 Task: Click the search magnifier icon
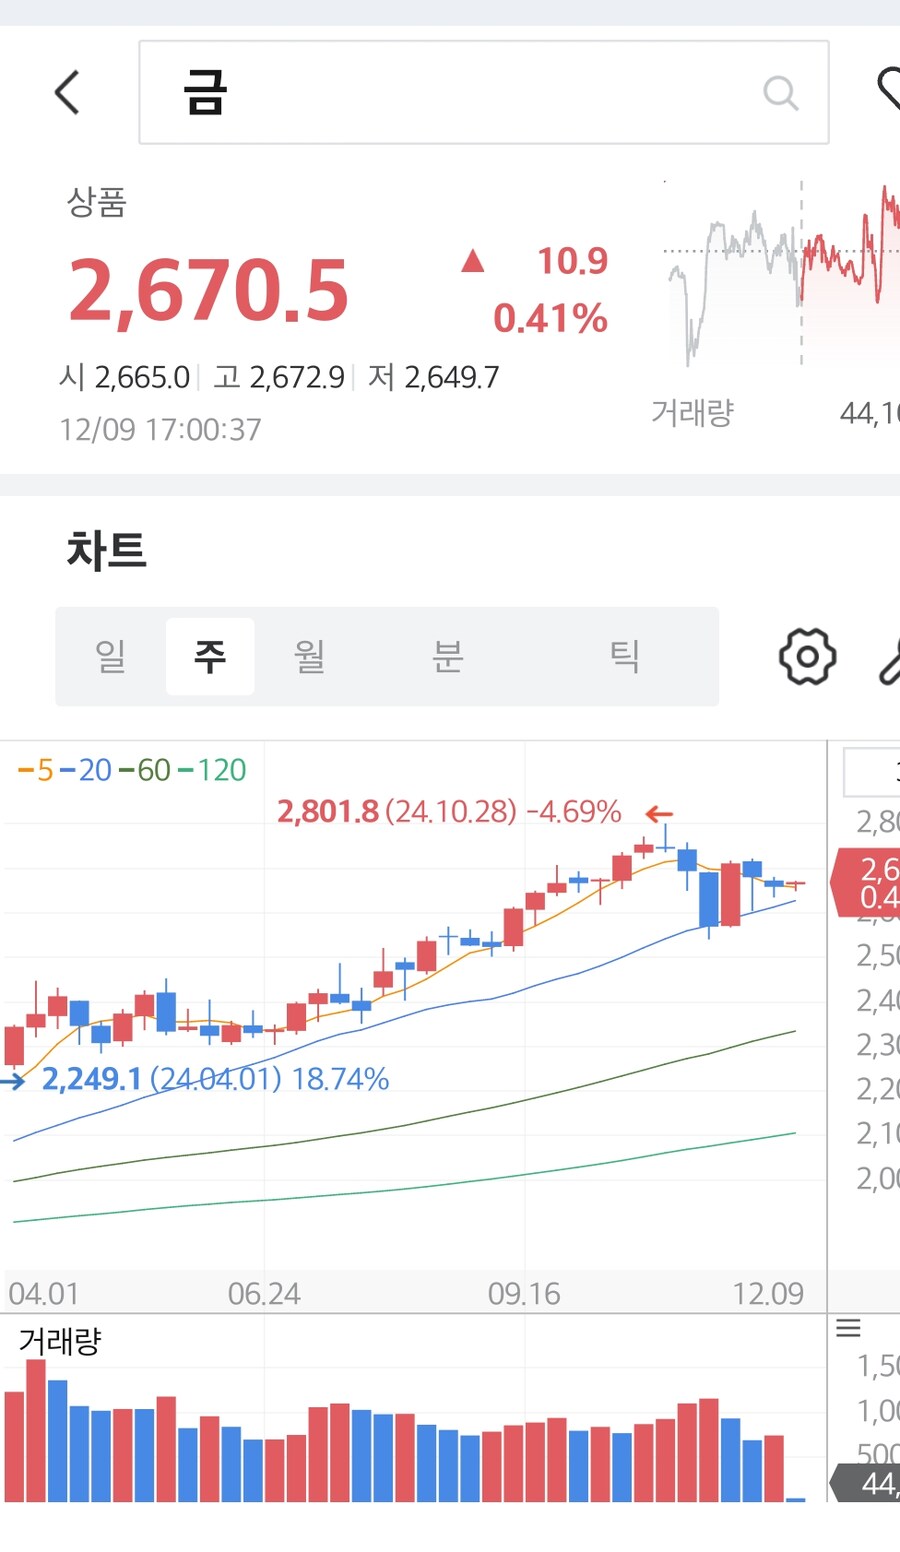pos(780,94)
